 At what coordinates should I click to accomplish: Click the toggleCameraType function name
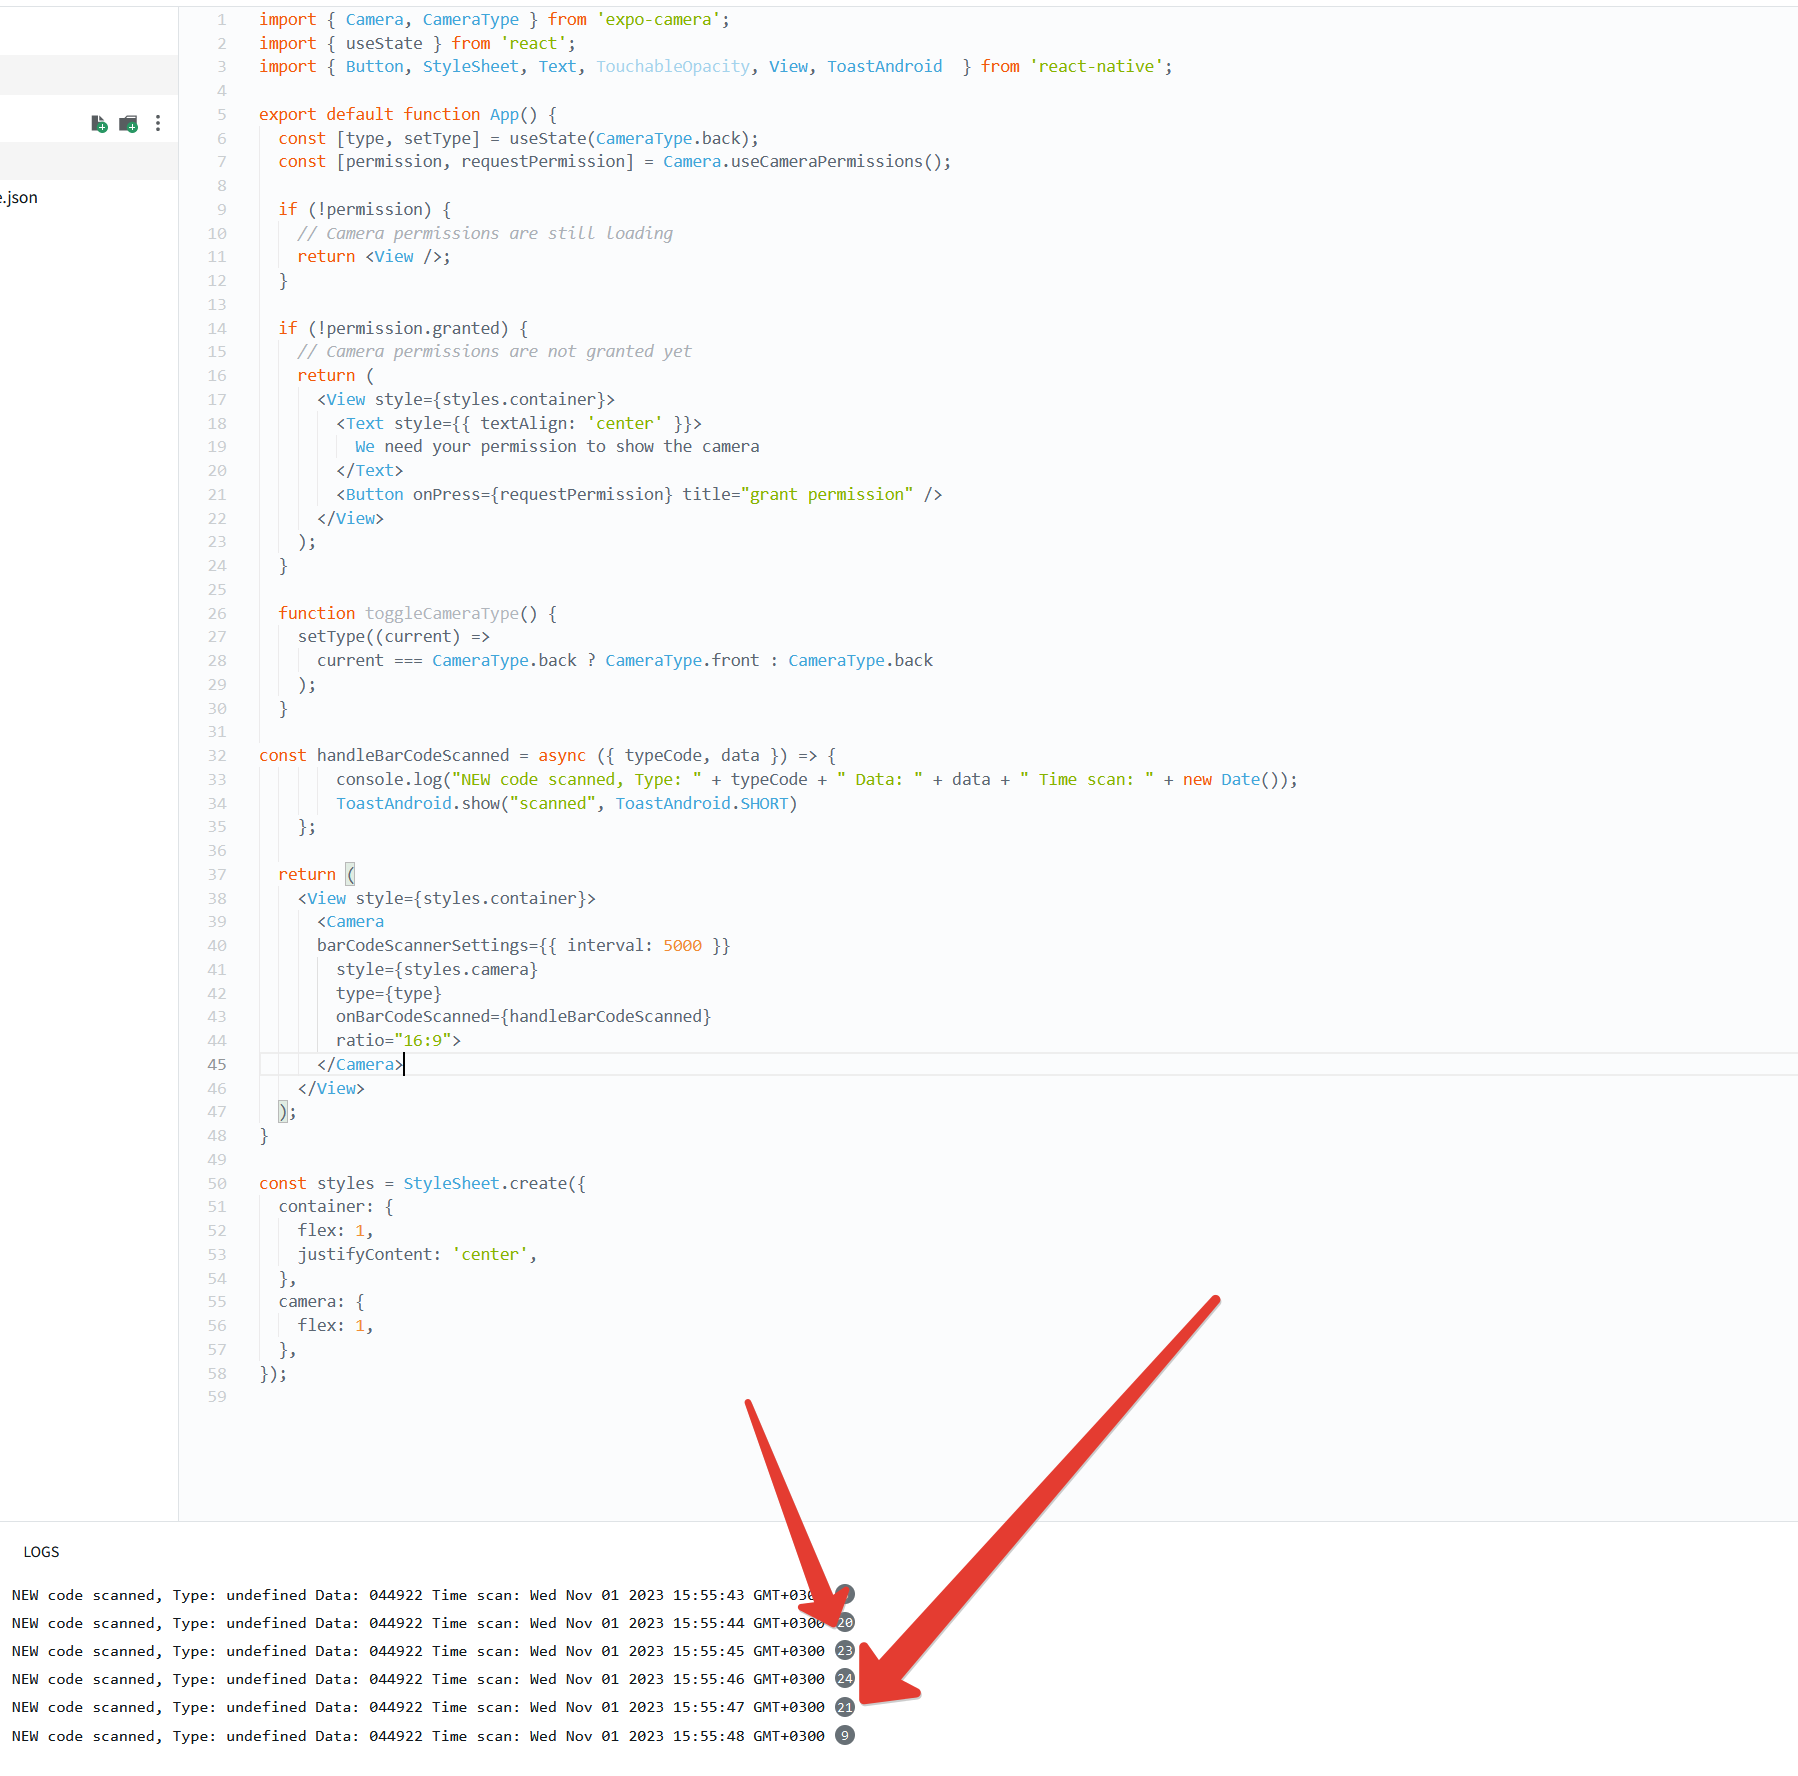pos(442,613)
